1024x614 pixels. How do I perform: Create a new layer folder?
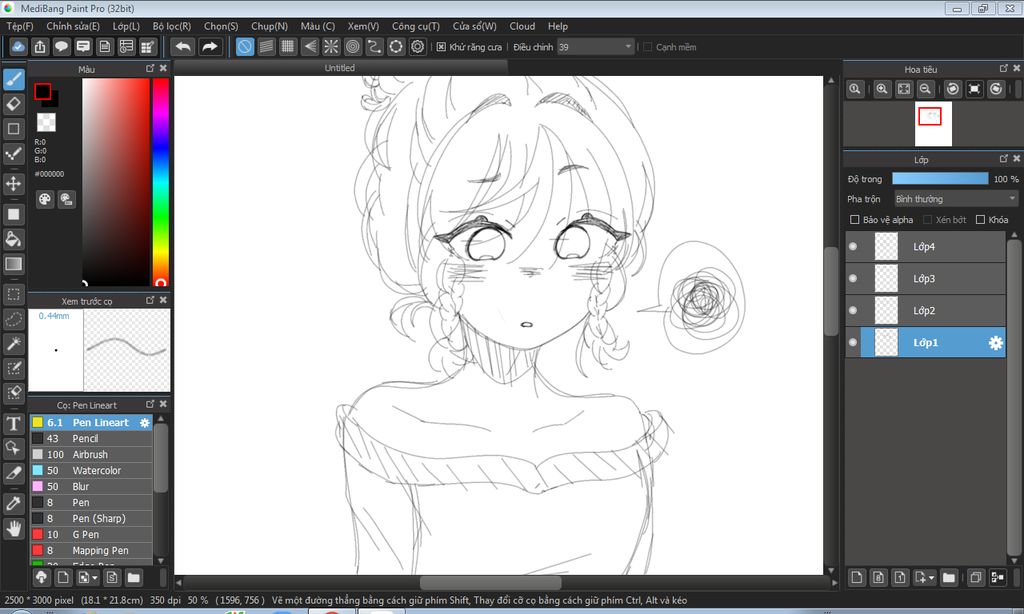[949, 577]
